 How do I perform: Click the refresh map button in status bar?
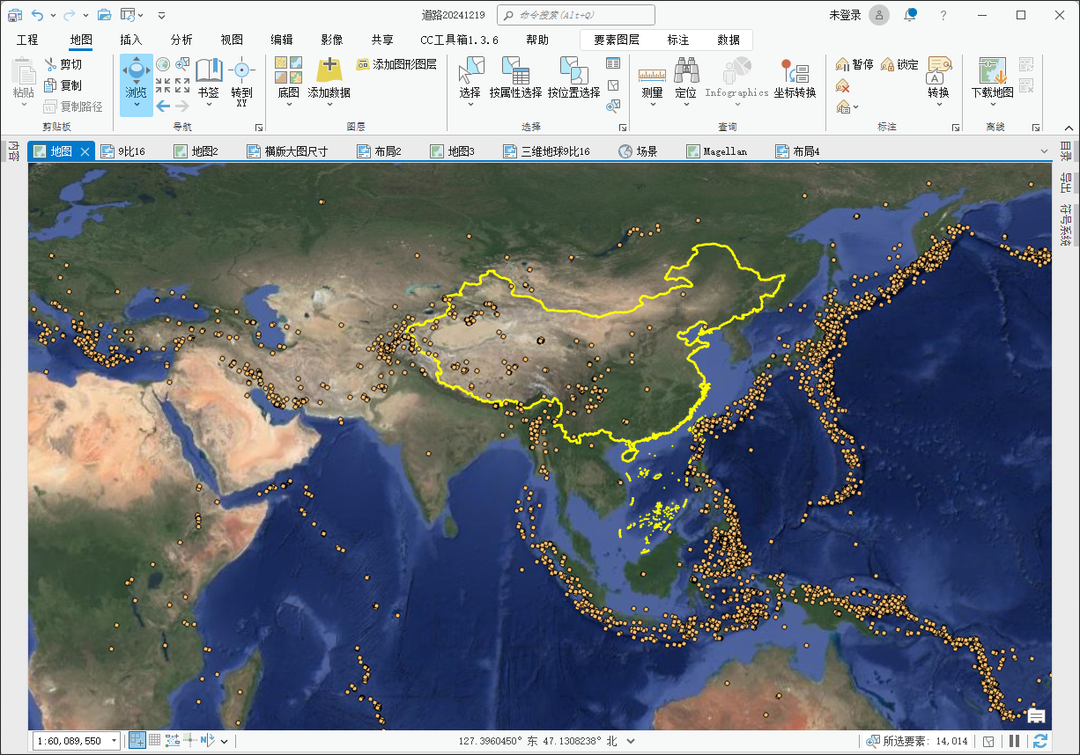click(1040, 741)
